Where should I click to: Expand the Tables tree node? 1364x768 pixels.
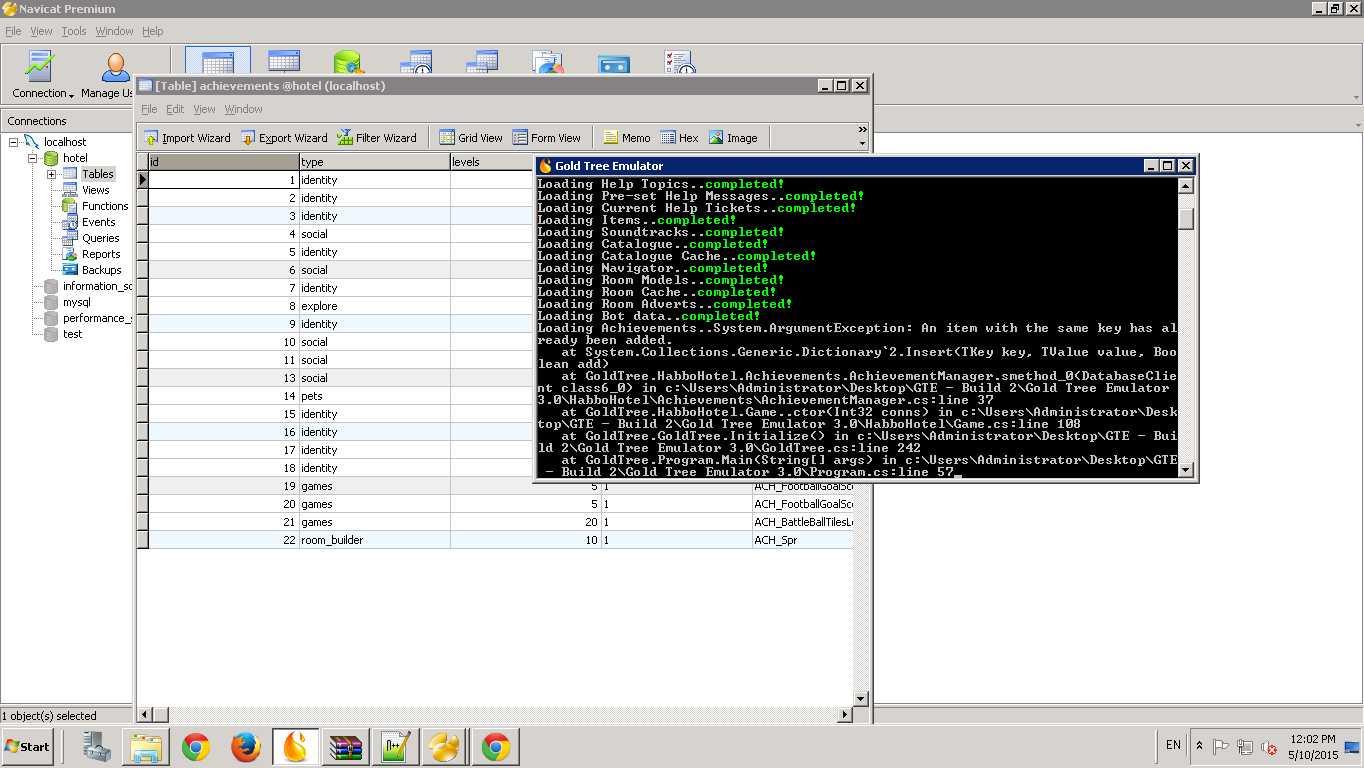tap(51, 174)
